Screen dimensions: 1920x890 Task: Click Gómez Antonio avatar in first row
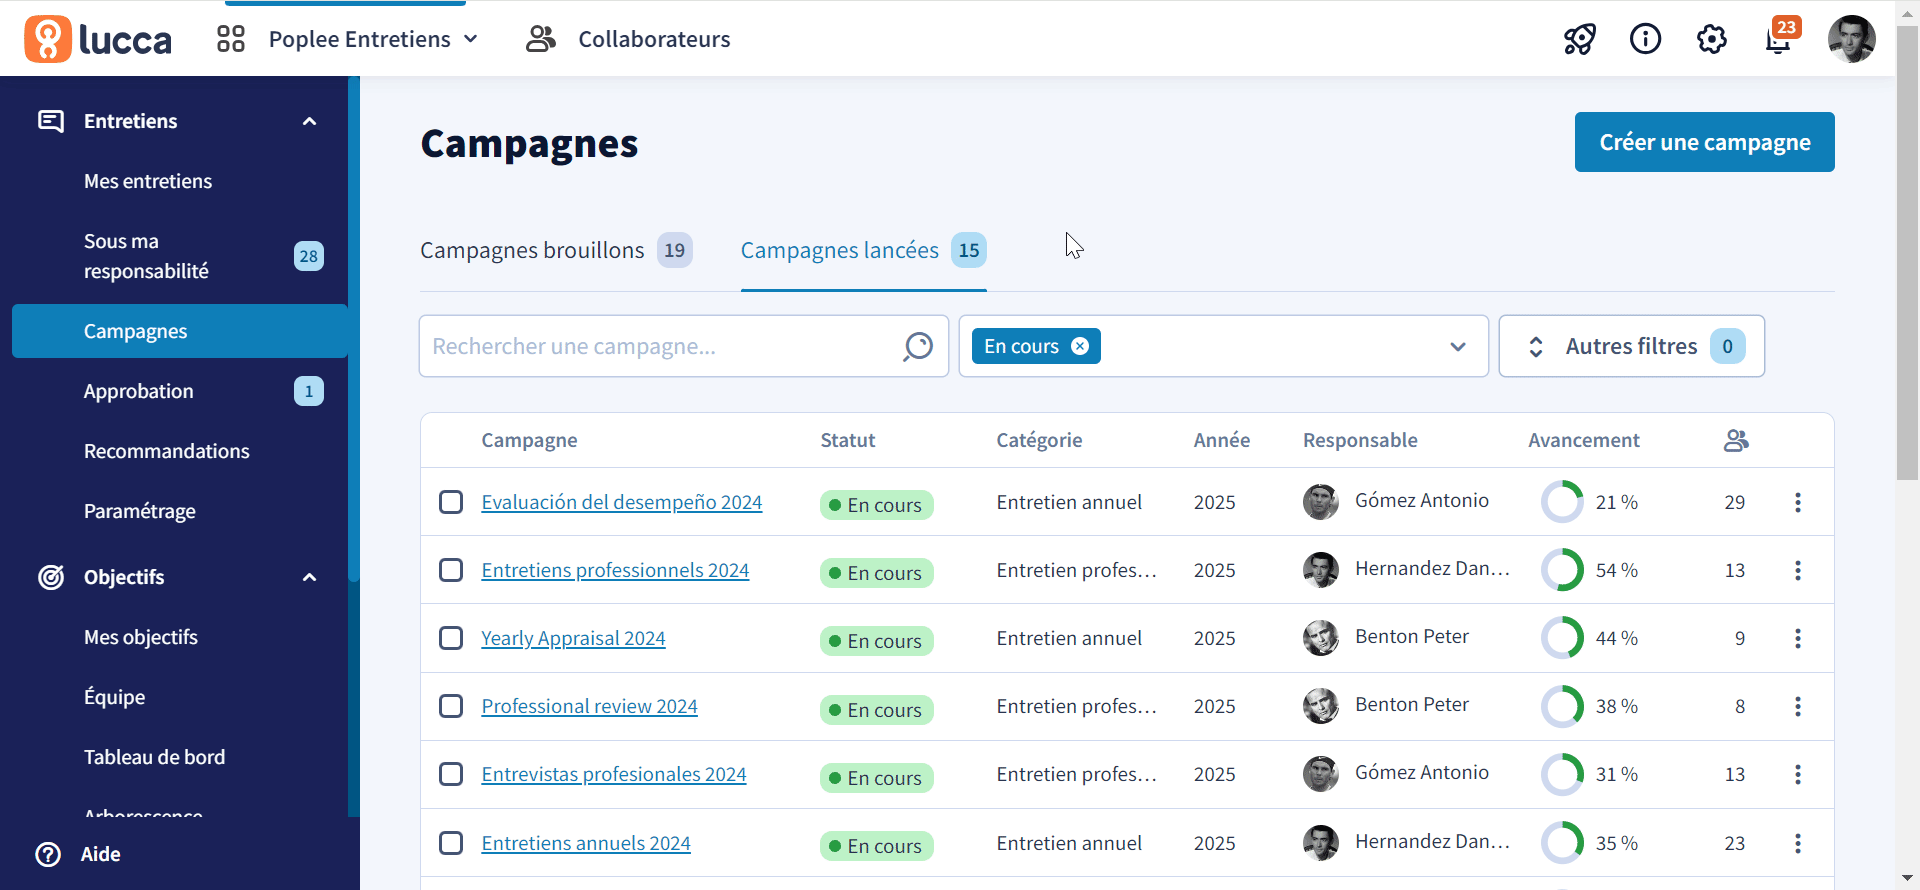point(1321,502)
